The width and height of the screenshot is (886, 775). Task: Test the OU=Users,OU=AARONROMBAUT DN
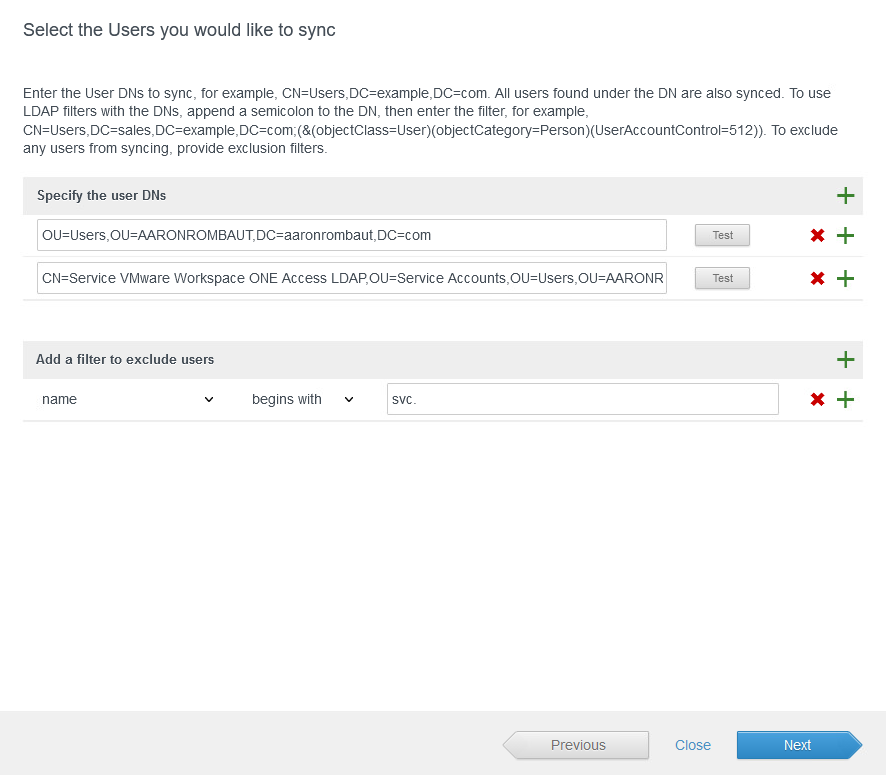pyautogui.click(x=722, y=235)
